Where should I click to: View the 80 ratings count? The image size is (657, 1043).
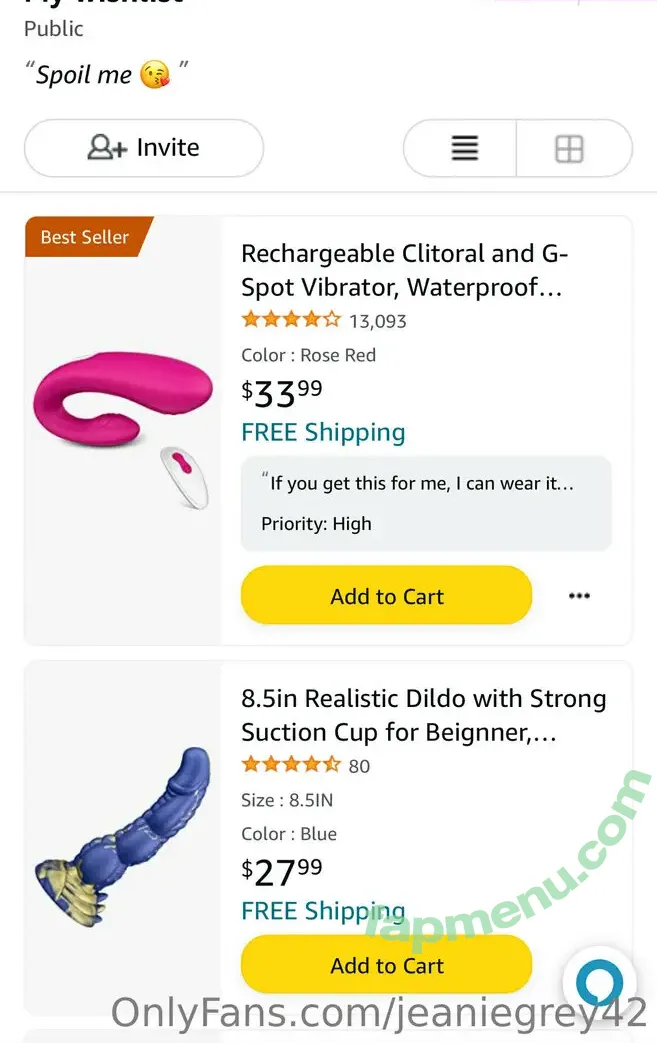(359, 767)
